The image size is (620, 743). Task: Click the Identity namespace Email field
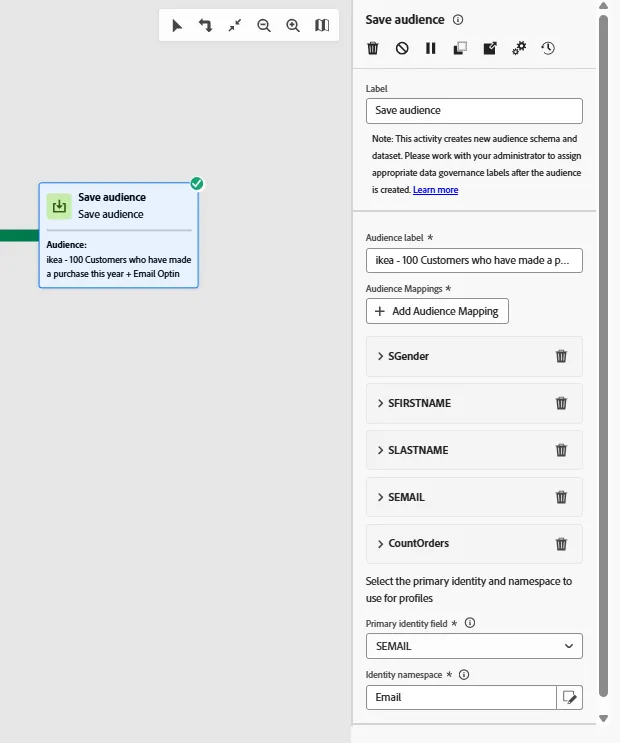pyautogui.click(x=461, y=697)
